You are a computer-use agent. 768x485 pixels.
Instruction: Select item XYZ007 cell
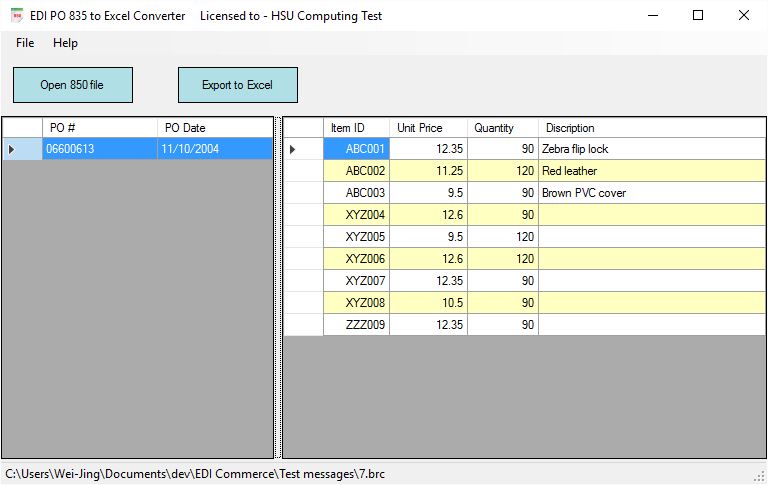click(x=357, y=281)
